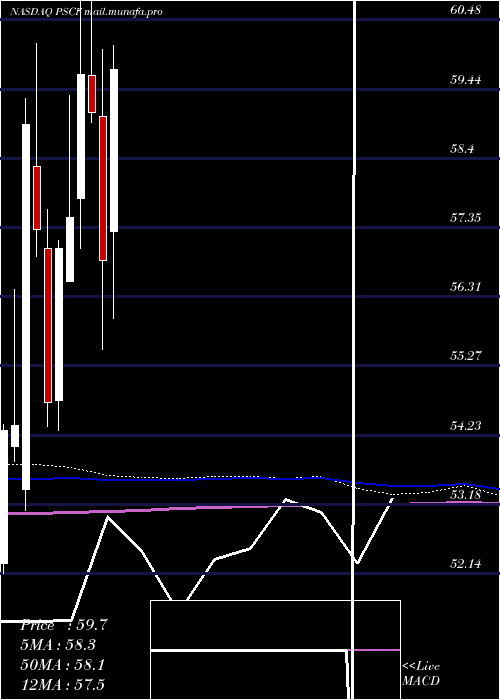The height and width of the screenshot is (700, 500).
Task: Click the 54.23 price axis label
Action: pyautogui.click(x=466, y=426)
